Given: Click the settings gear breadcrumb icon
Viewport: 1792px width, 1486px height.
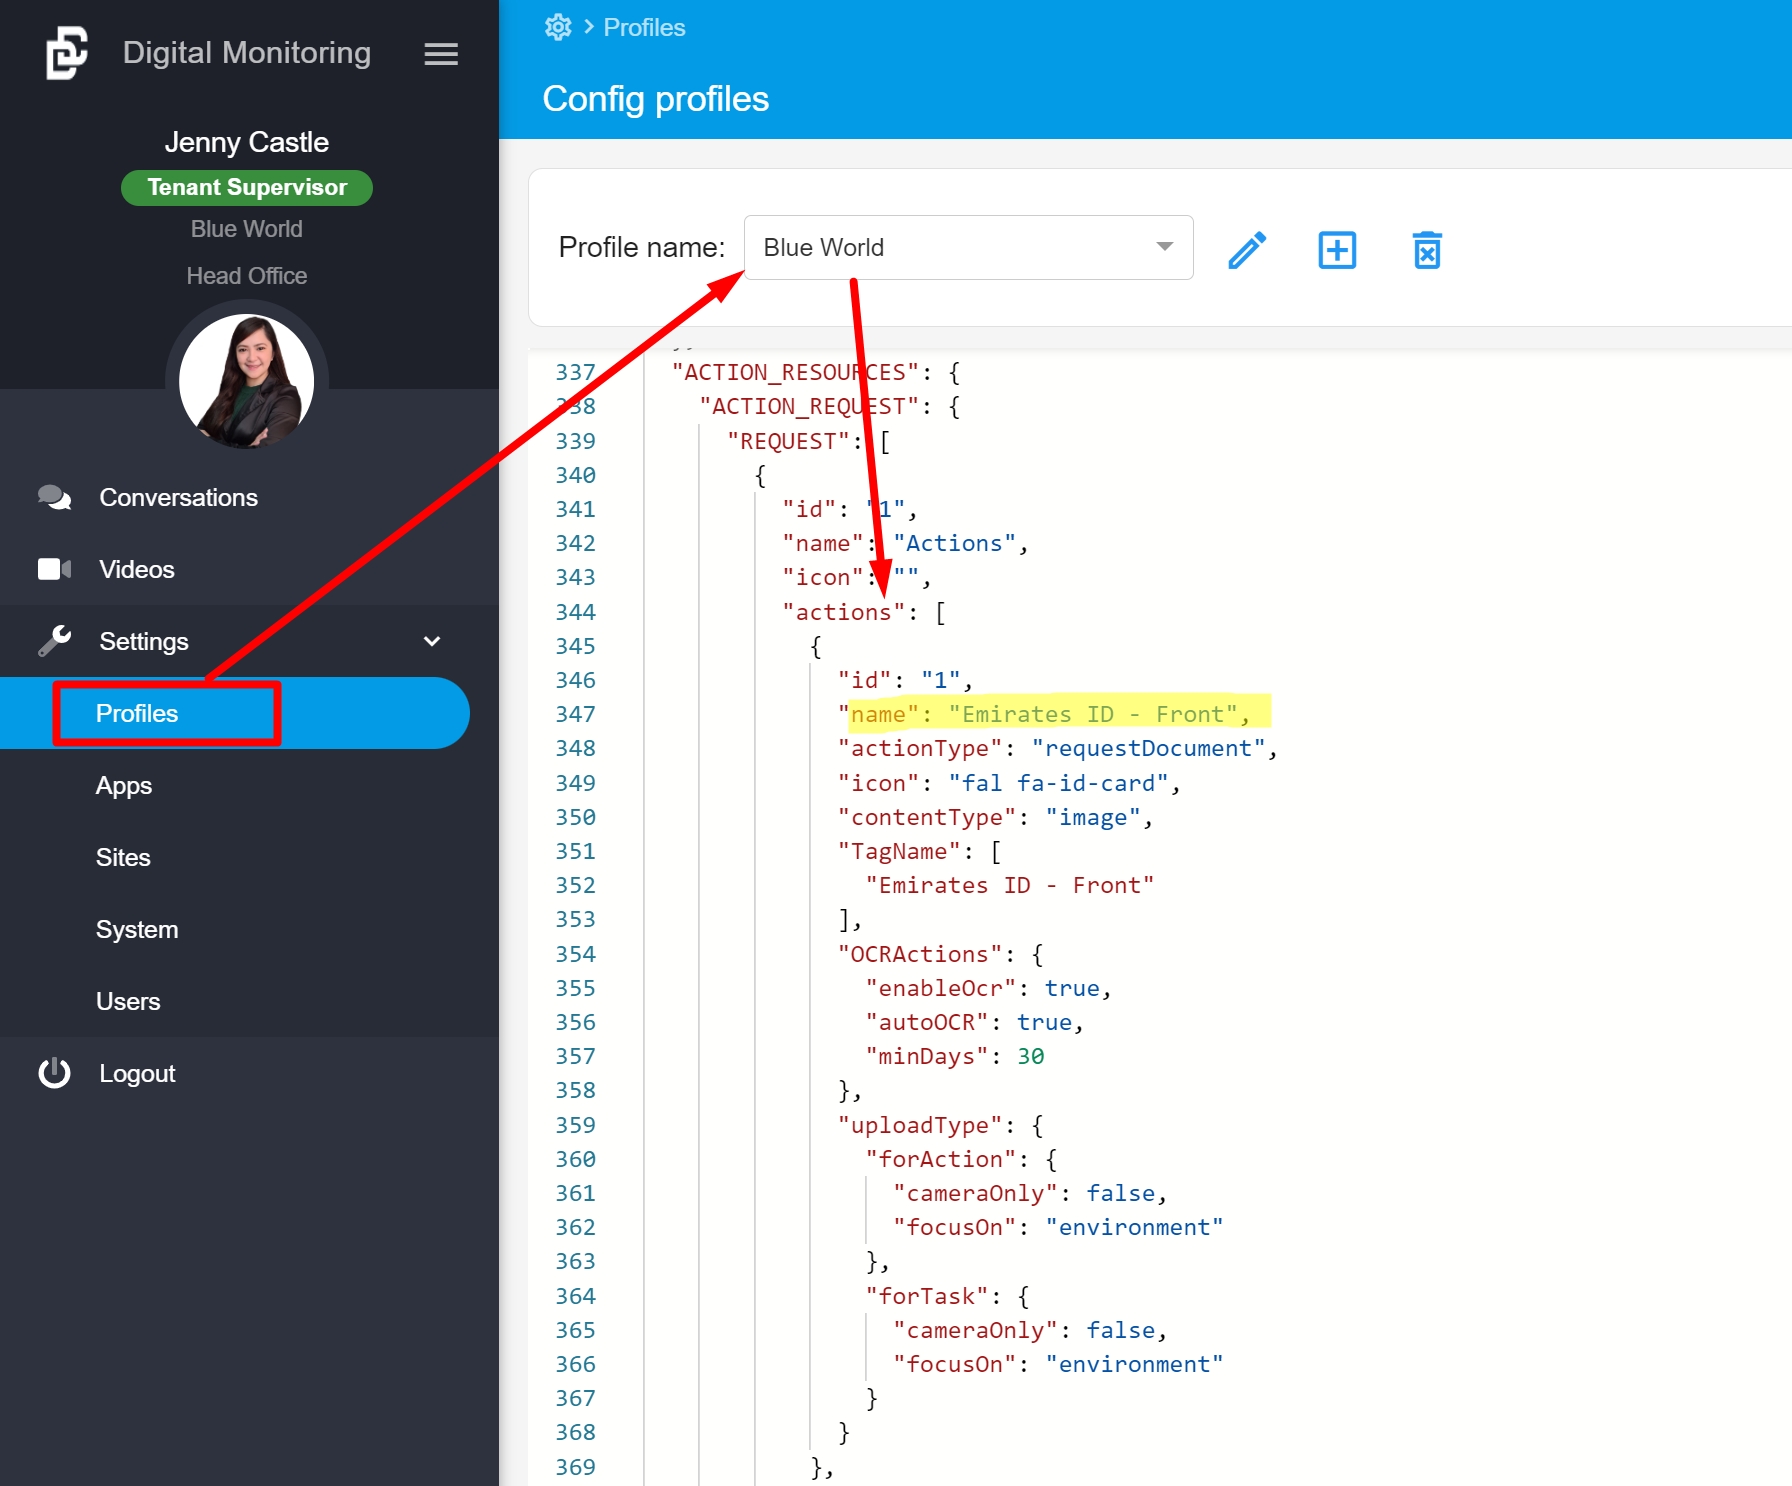Looking at the screenshot, I should (x=558, y=27).
